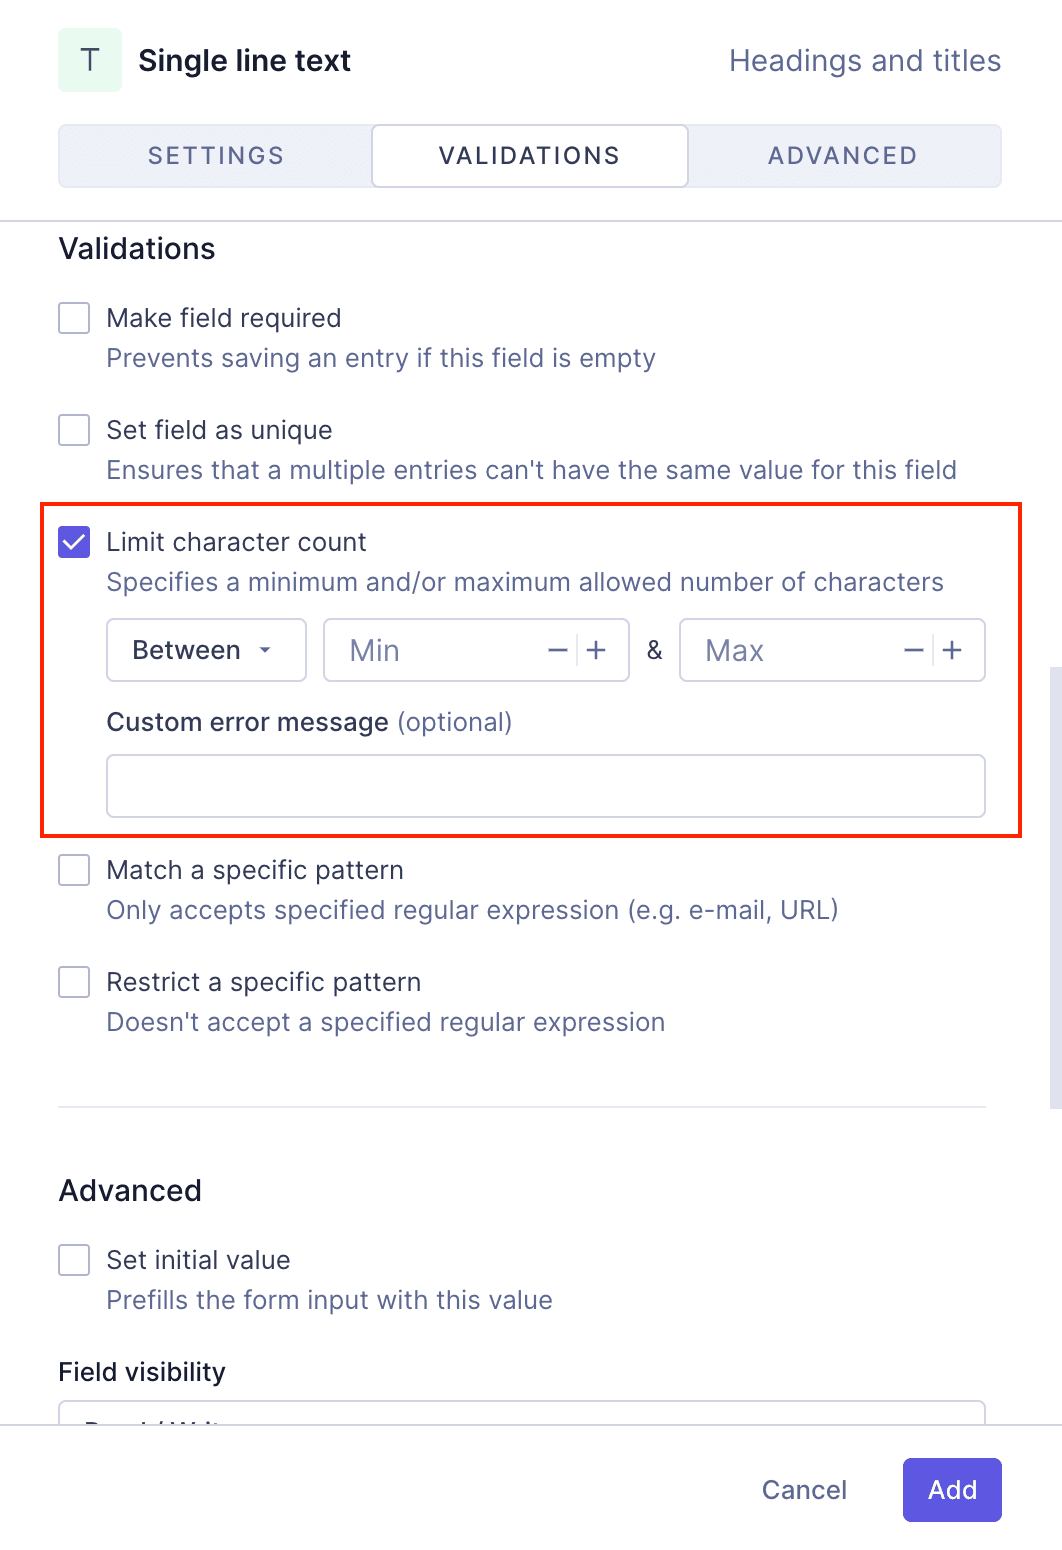Decrement the Max character value
The image size is (1062, 1550).
(x=912, y=650)
